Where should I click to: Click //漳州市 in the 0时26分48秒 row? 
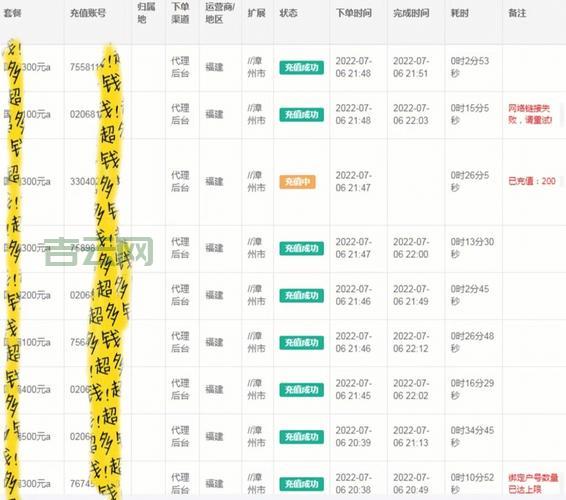click(257, 342)
